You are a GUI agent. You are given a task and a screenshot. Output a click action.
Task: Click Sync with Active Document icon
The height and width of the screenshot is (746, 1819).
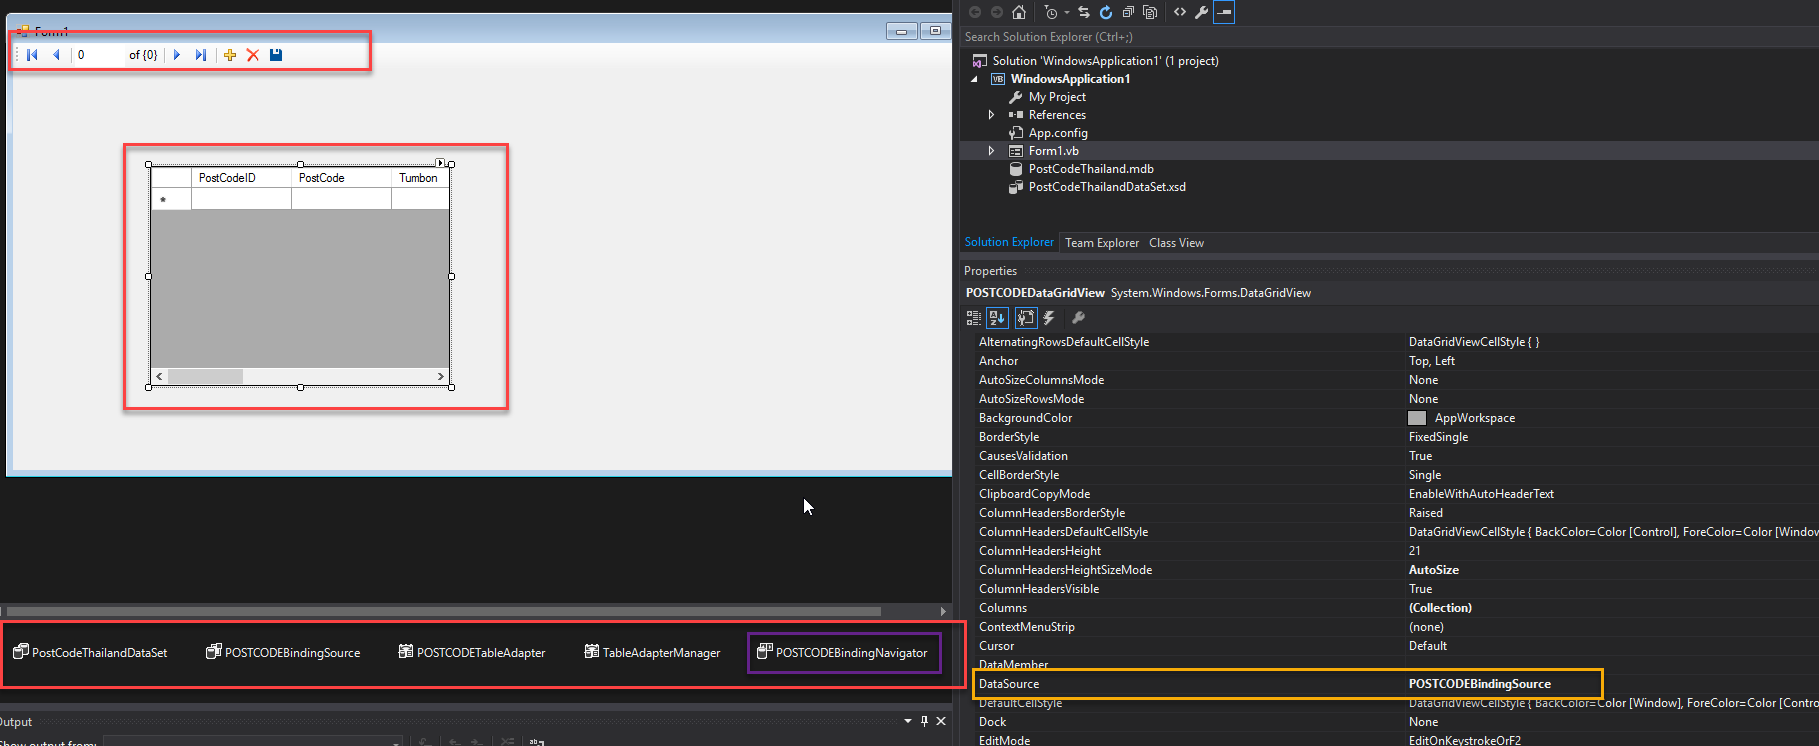pyautogui.click(x=1084, y=12)
